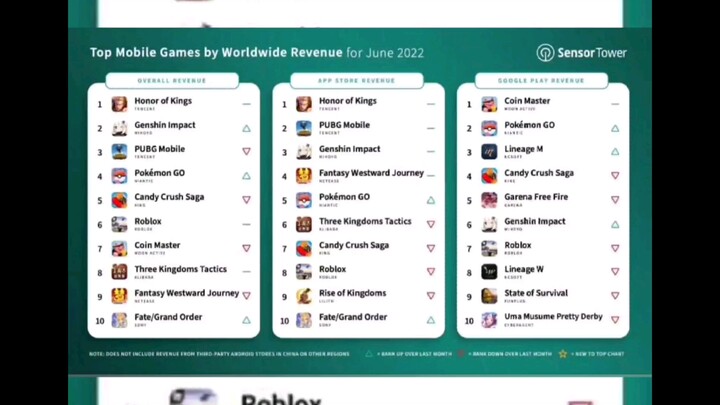The image size is (720, 405).
Task: Click rank-up triangle next to Overall Genshin Impact
Action: 247,129
